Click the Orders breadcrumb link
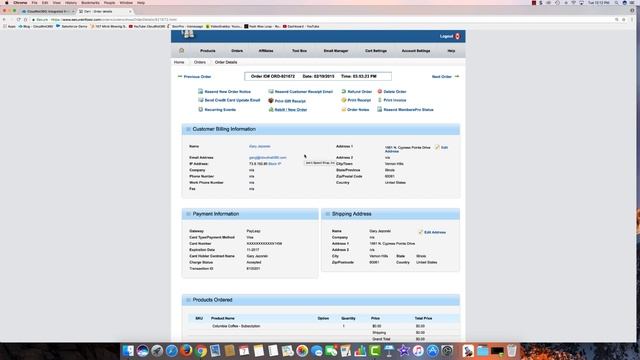 [x=200, y=62]
